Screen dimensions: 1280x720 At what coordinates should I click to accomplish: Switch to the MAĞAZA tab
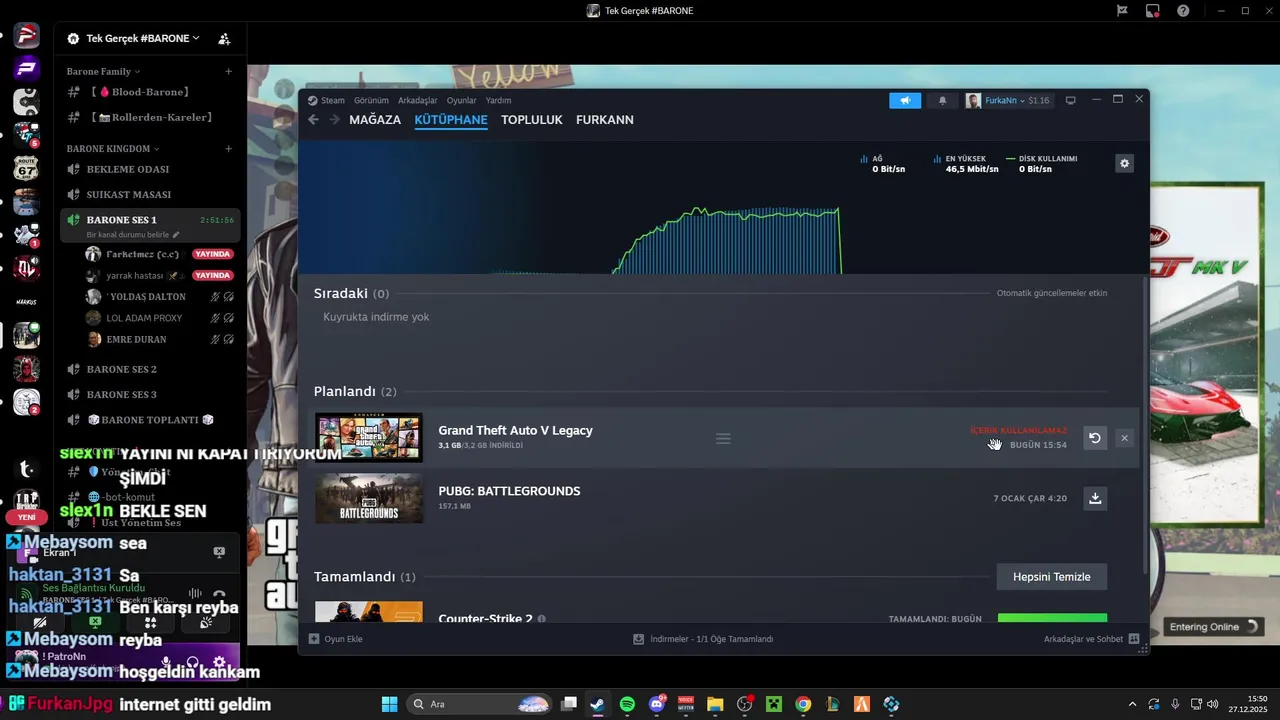[375, 120]
